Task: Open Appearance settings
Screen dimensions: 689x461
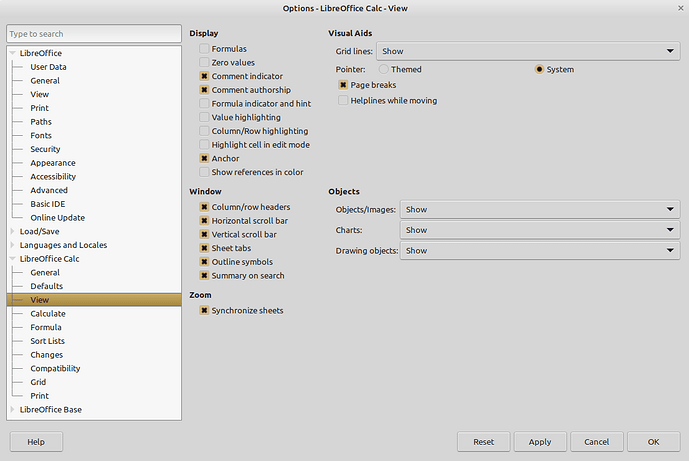Action: point(53,163)
